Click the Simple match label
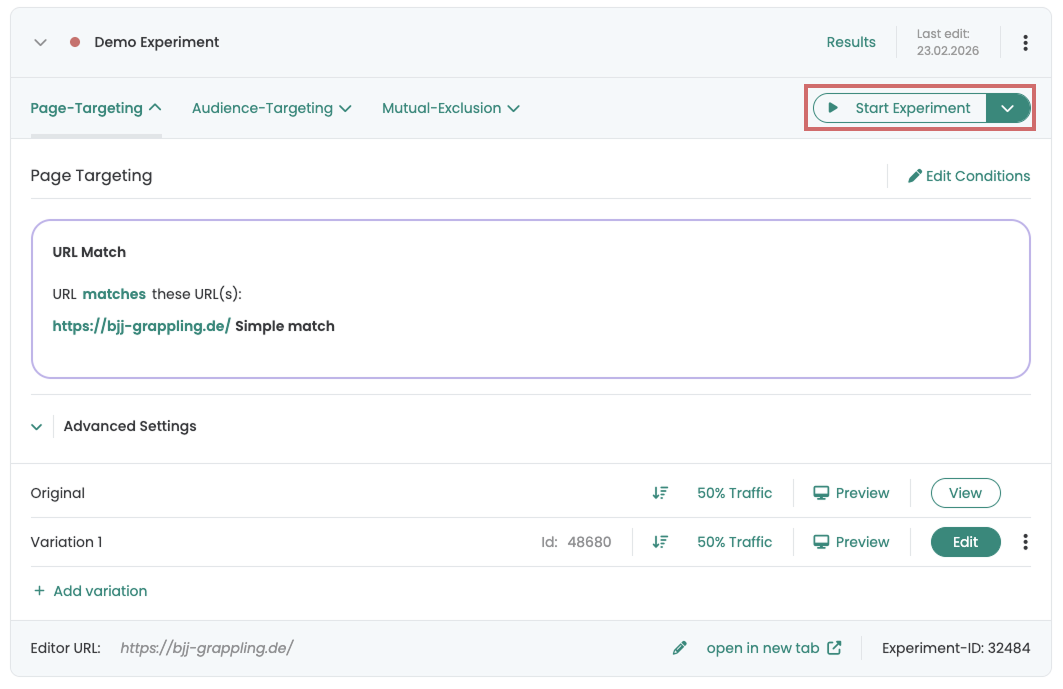 [x=285, y=326]
